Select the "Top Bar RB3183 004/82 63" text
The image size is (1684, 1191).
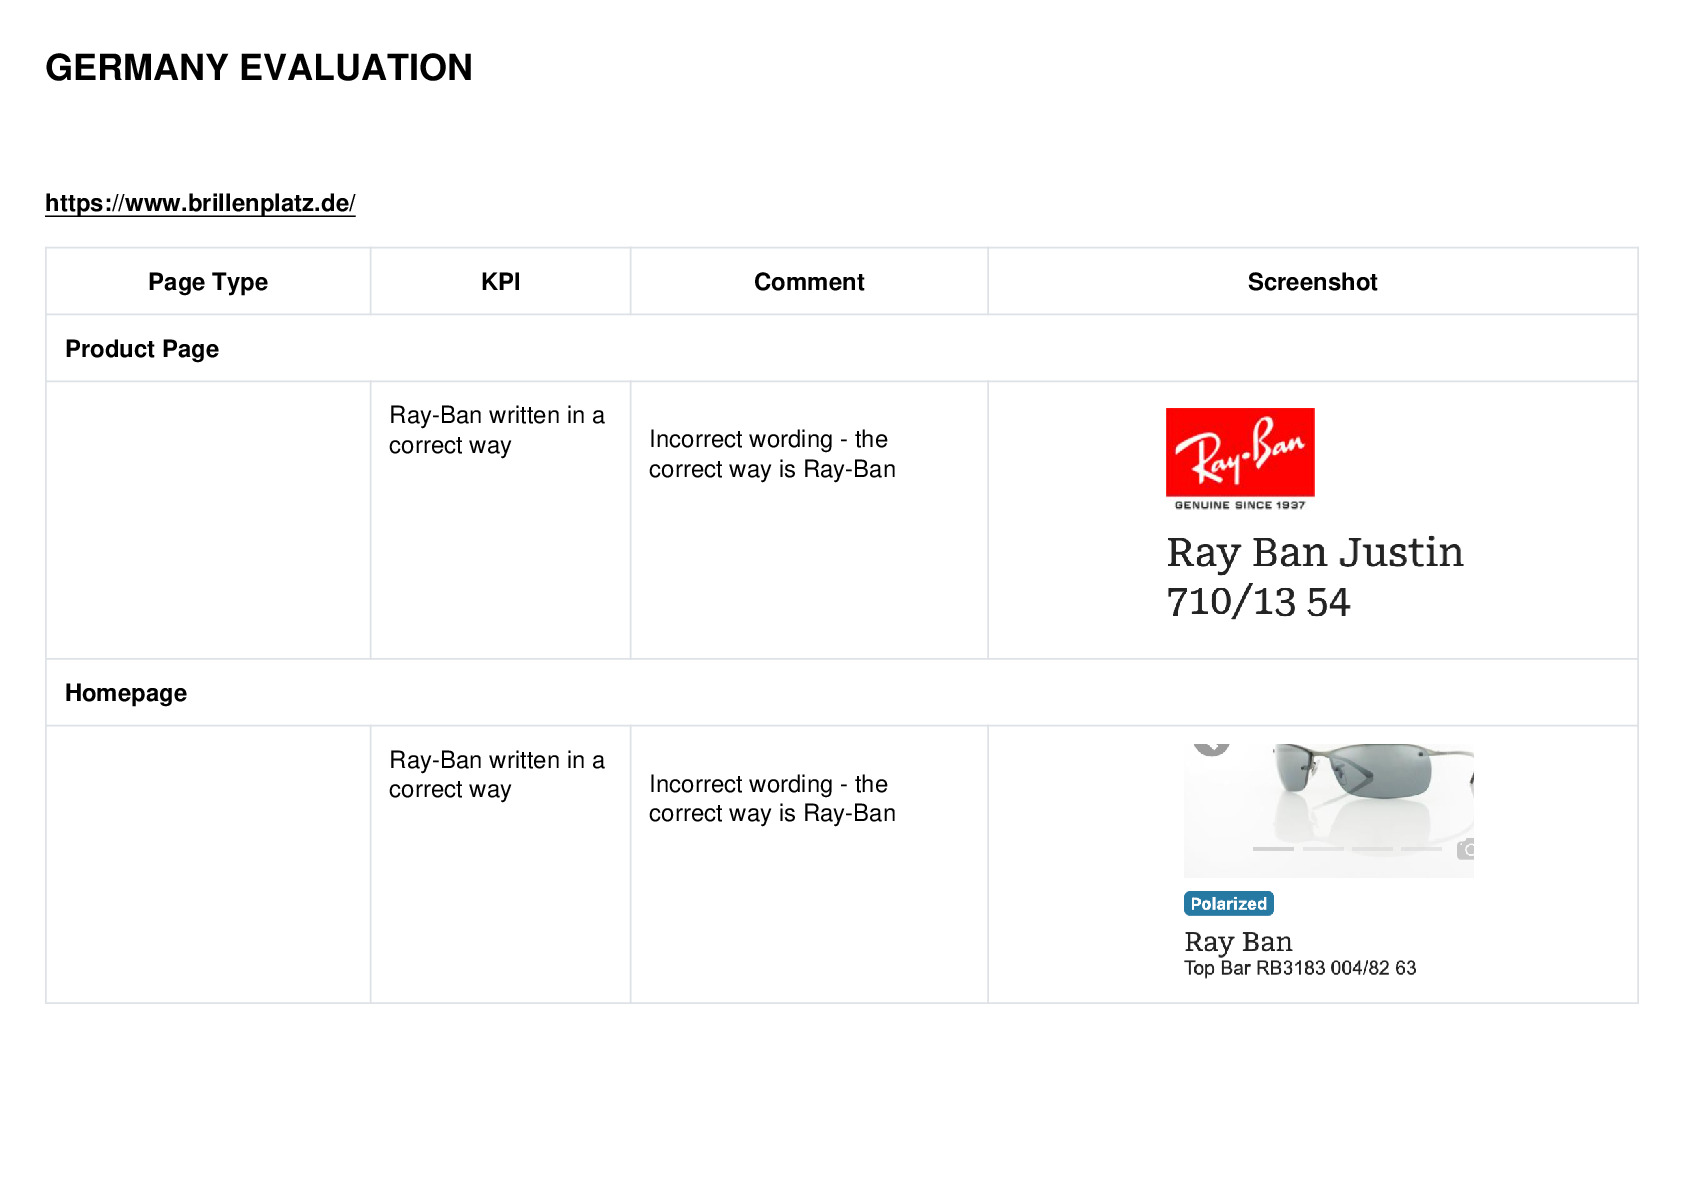click(x=1300, y=968)
